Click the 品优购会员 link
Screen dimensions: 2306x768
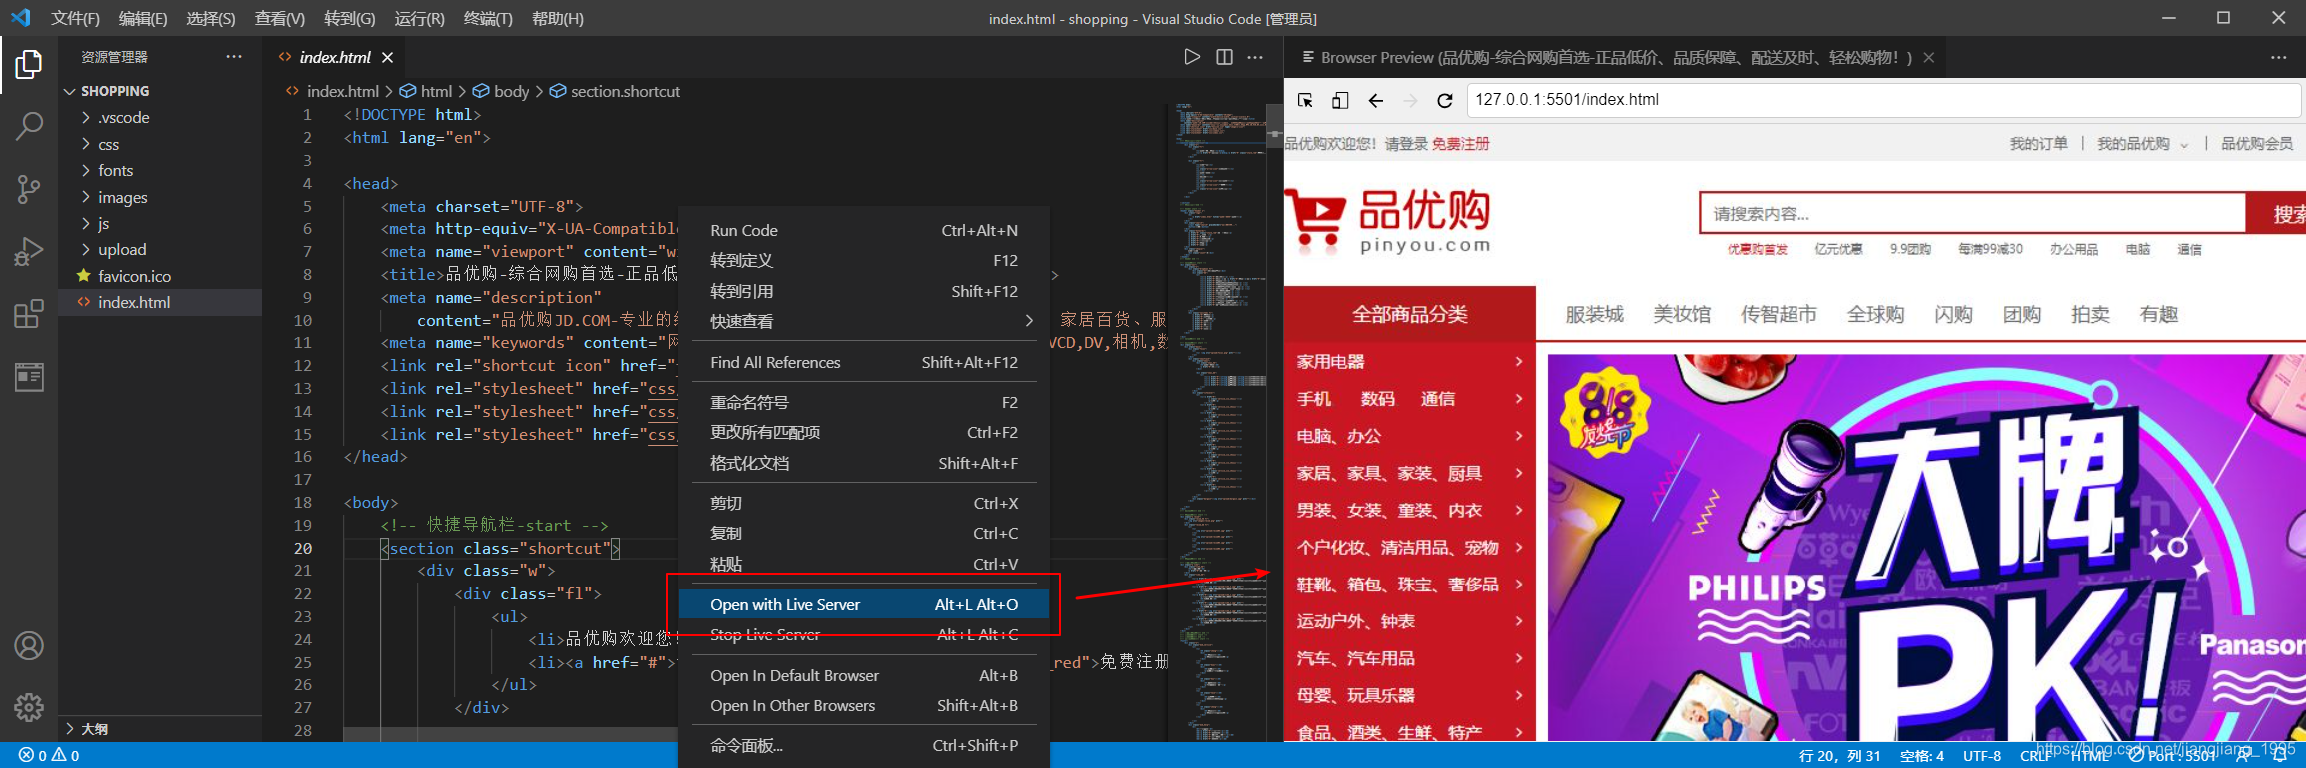[x=2257, y=144]
